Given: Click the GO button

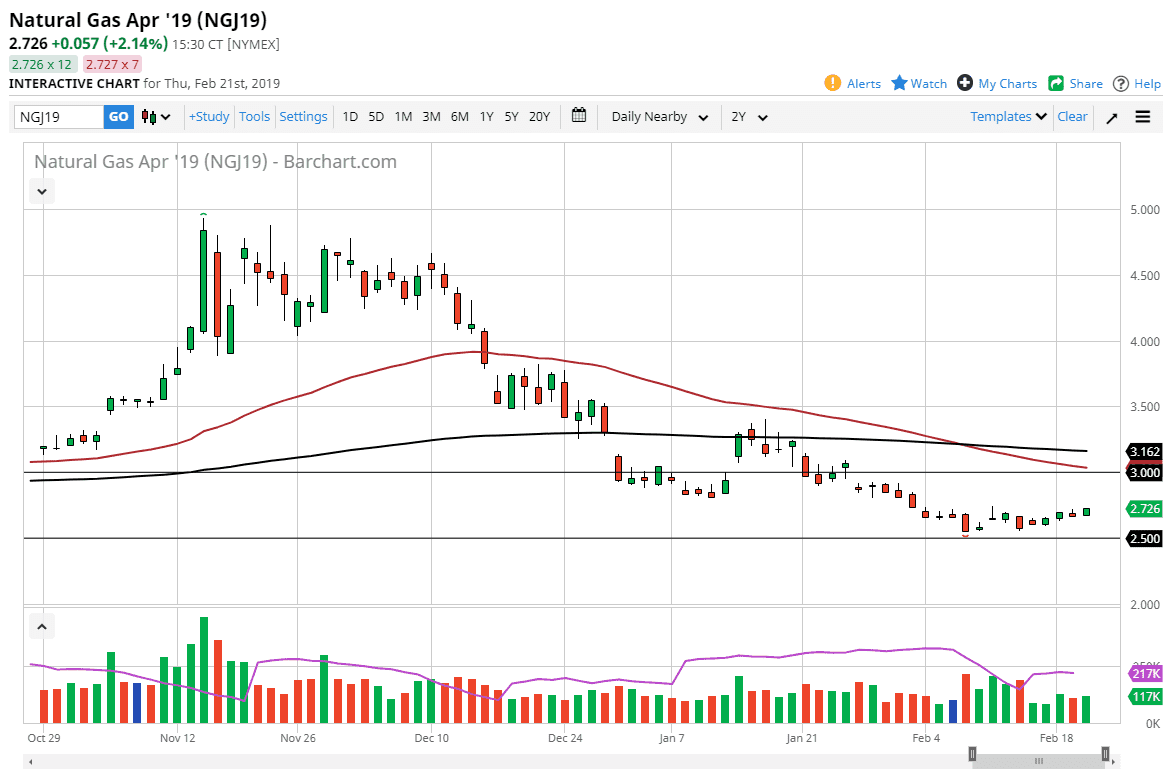Looking at the screenshot, I should click(x=118, y=117).
